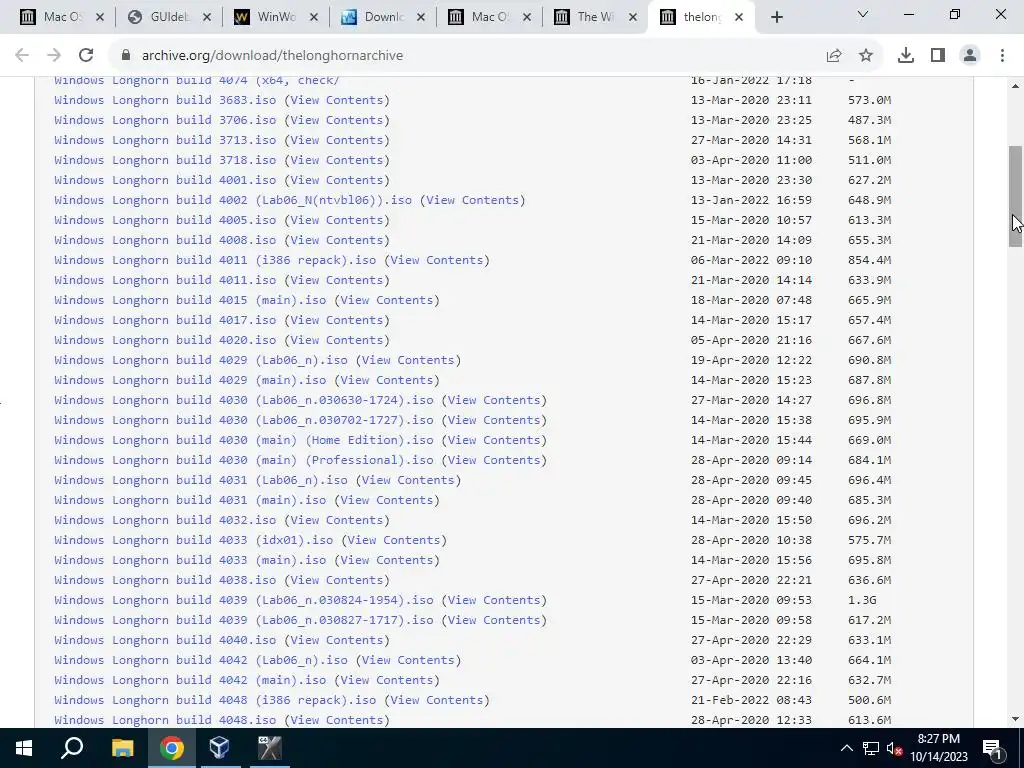The image size is (1024, 768).
Task: Click muted volume tray icon
Action: 895,748
